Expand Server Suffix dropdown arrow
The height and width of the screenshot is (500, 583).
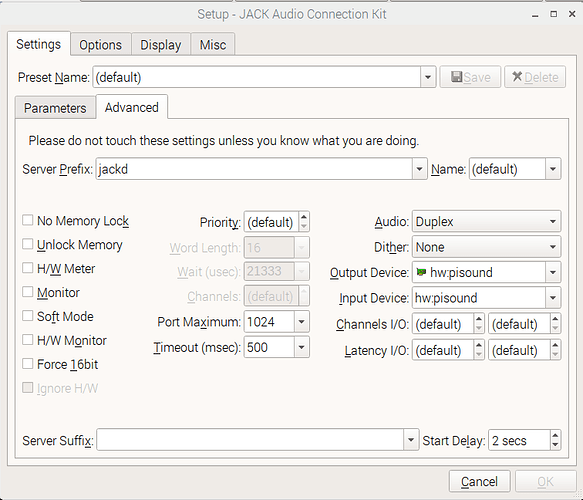pos(411,440)
